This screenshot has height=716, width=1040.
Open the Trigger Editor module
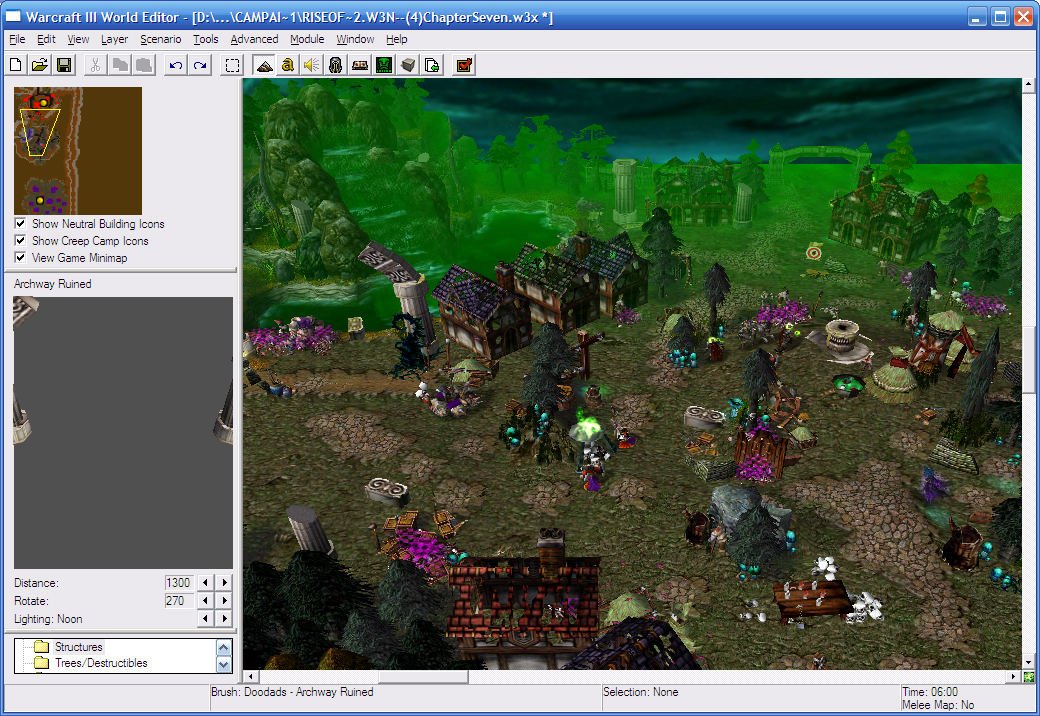point(288,65)
